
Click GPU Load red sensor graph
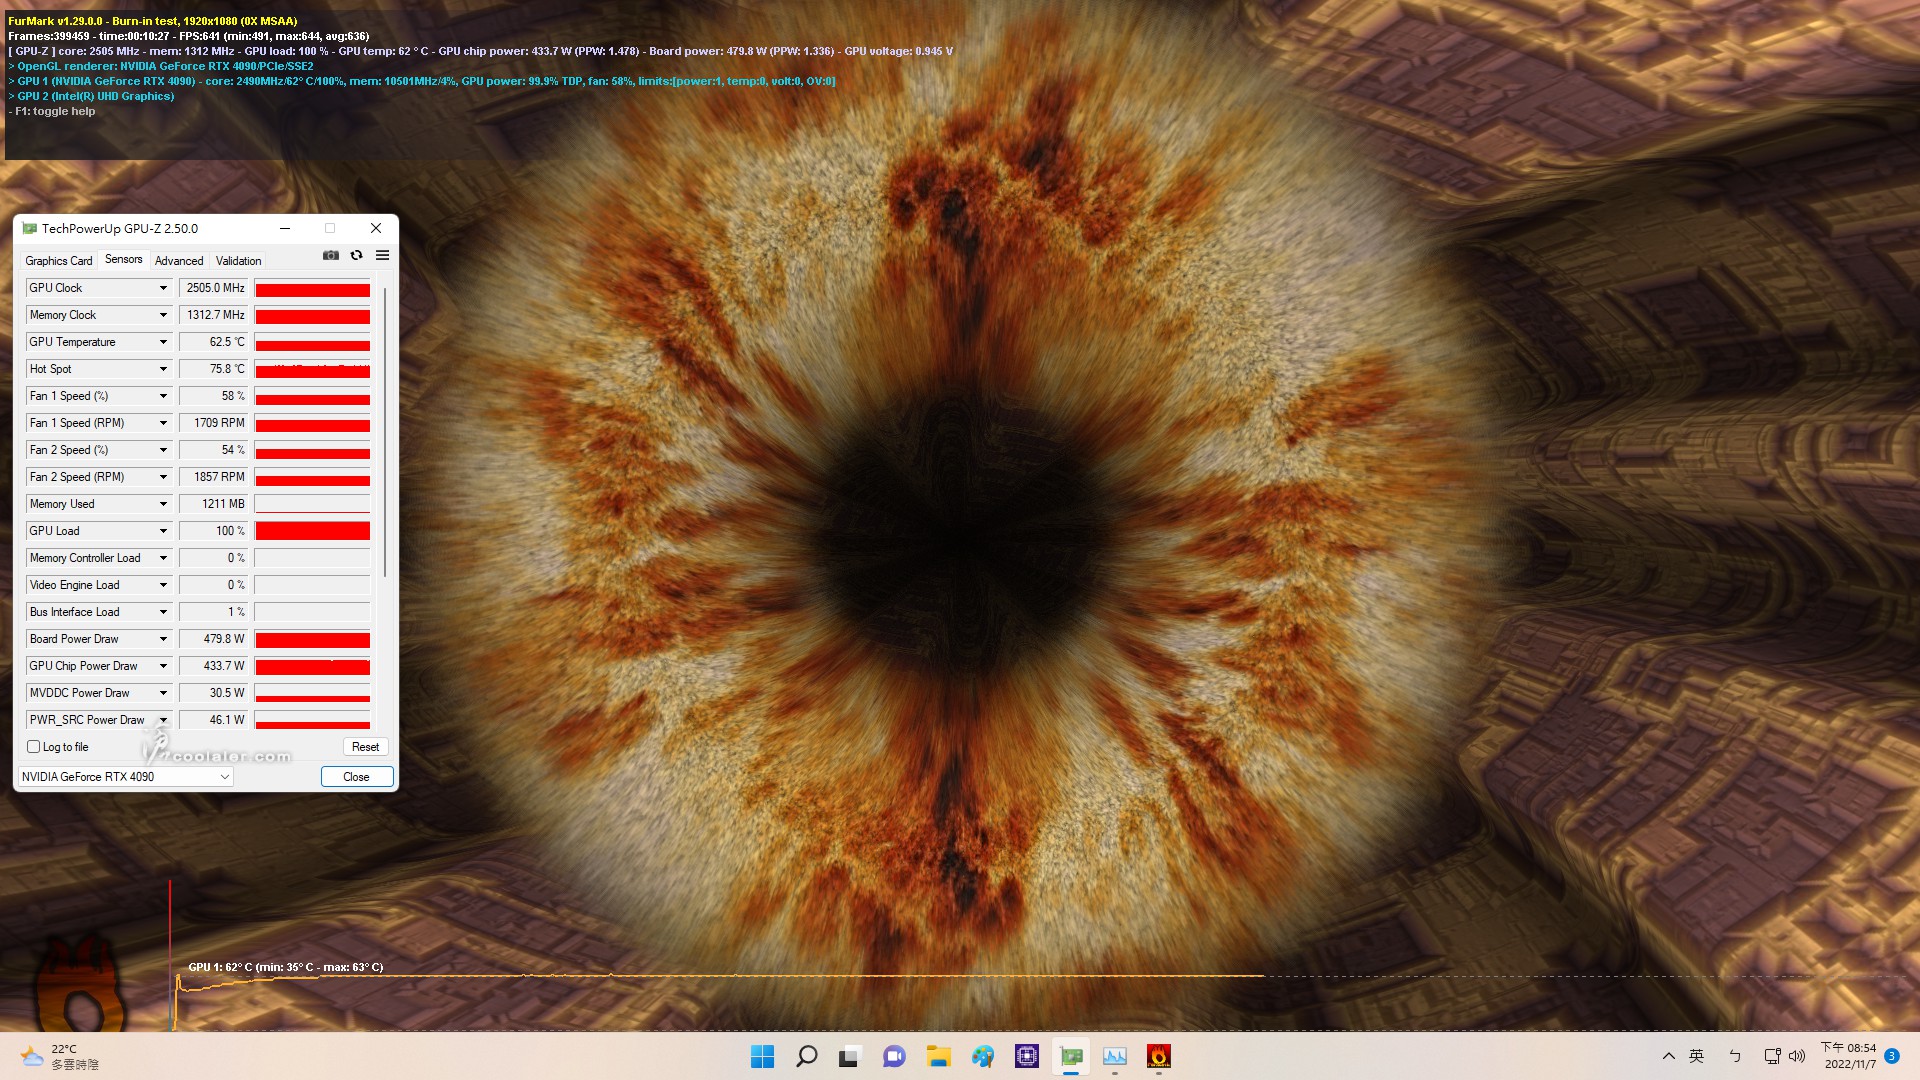pos(312,531)
